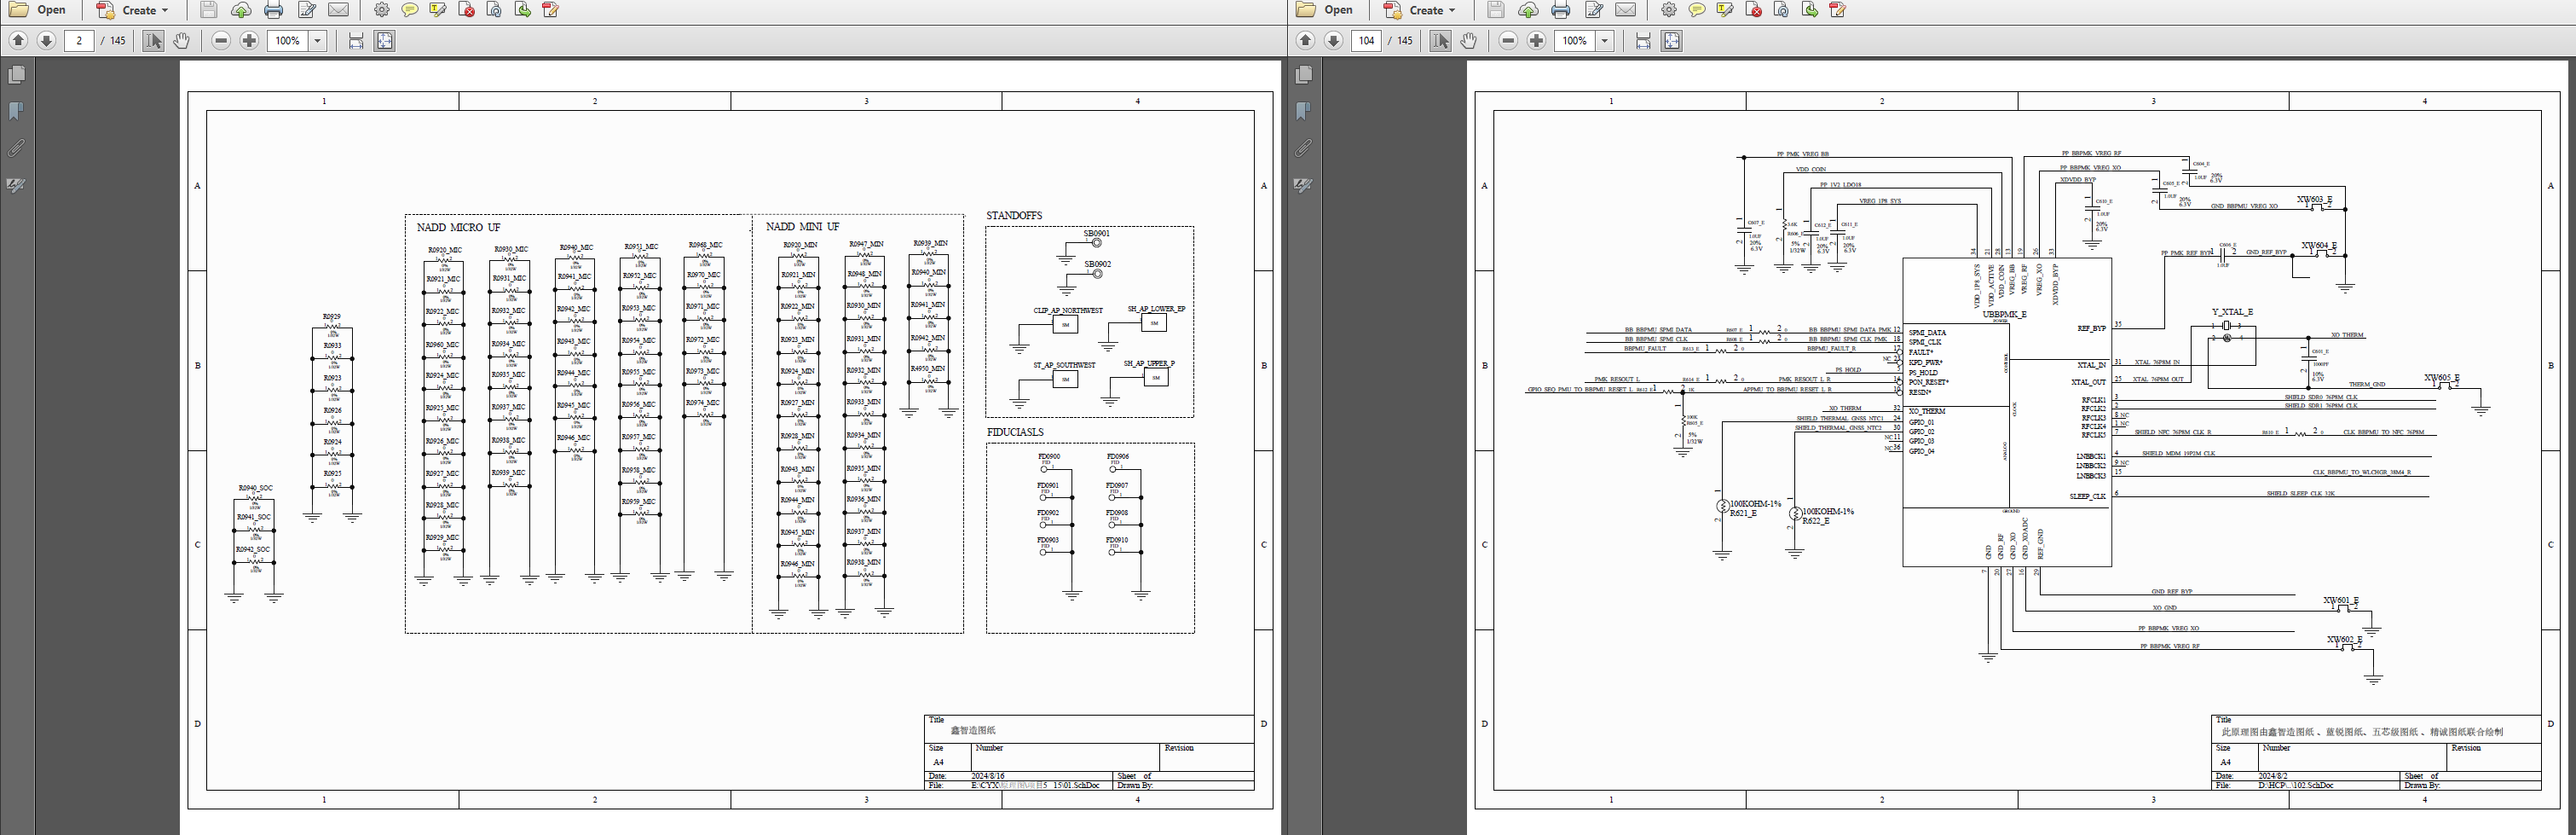Click rotate page icon in left window
The image size is (2576, 835).
pos(494,10)
